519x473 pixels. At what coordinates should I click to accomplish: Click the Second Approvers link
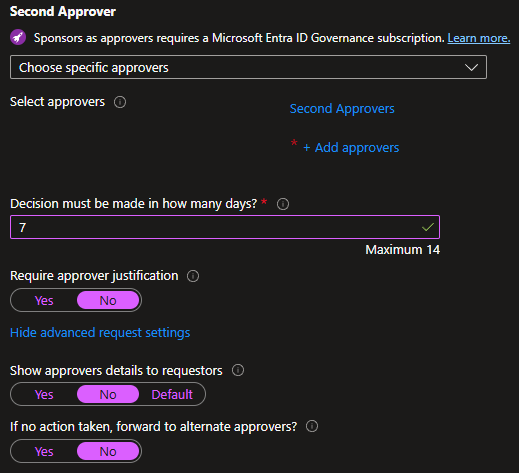click(x=342, y=109)
